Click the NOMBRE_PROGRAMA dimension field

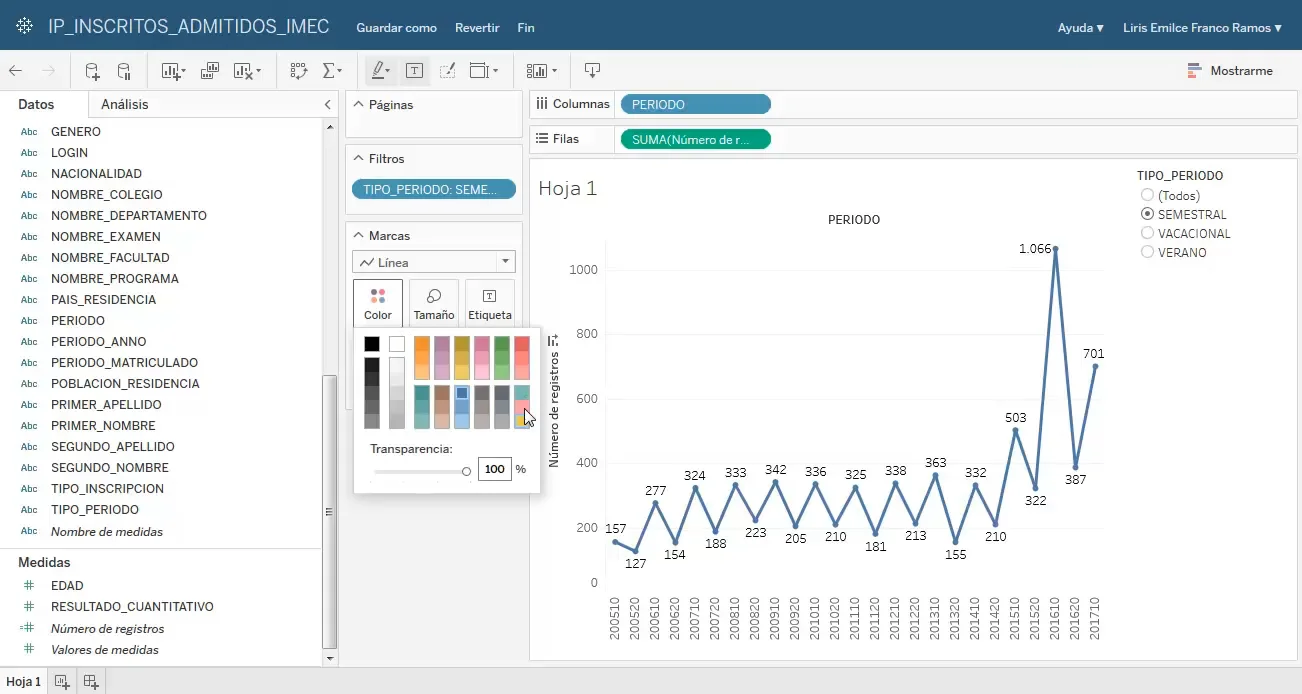point(115,279)
